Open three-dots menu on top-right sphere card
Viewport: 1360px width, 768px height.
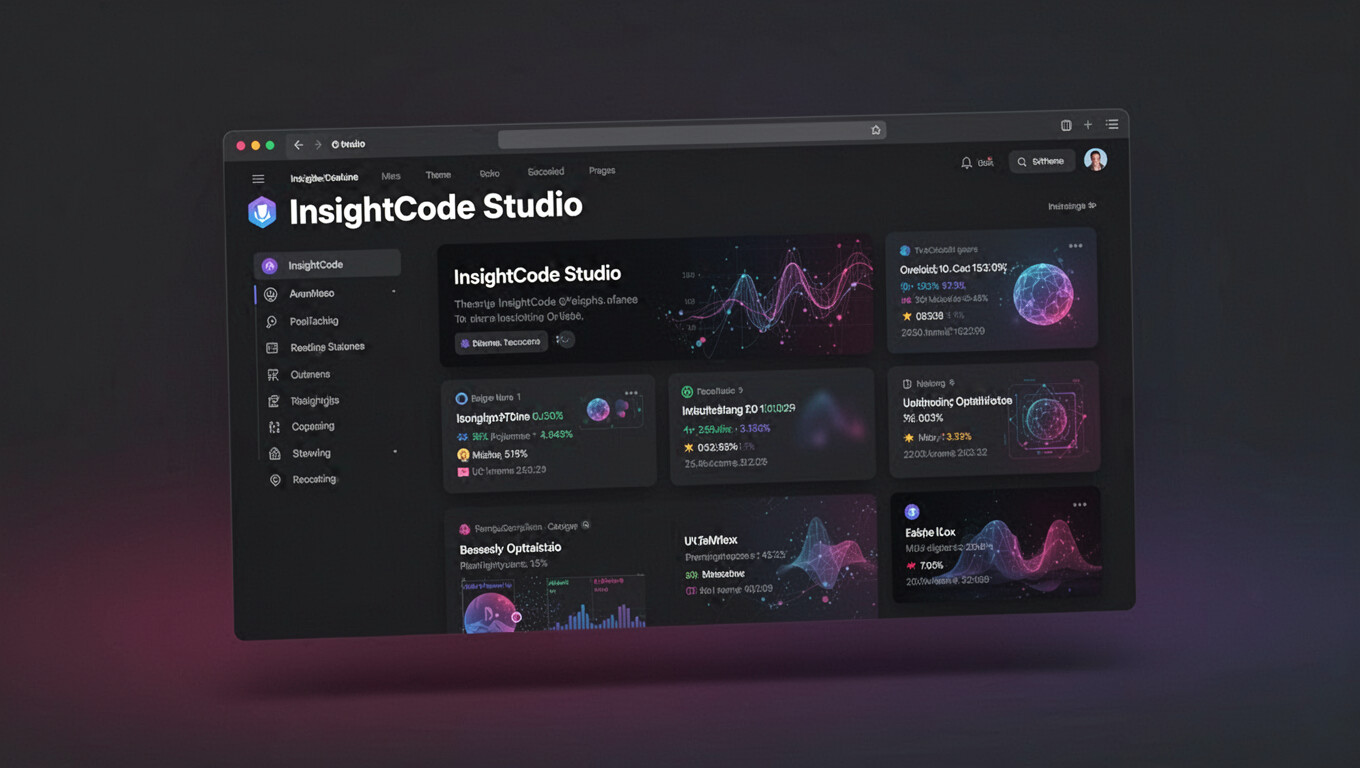[1075, 246]
